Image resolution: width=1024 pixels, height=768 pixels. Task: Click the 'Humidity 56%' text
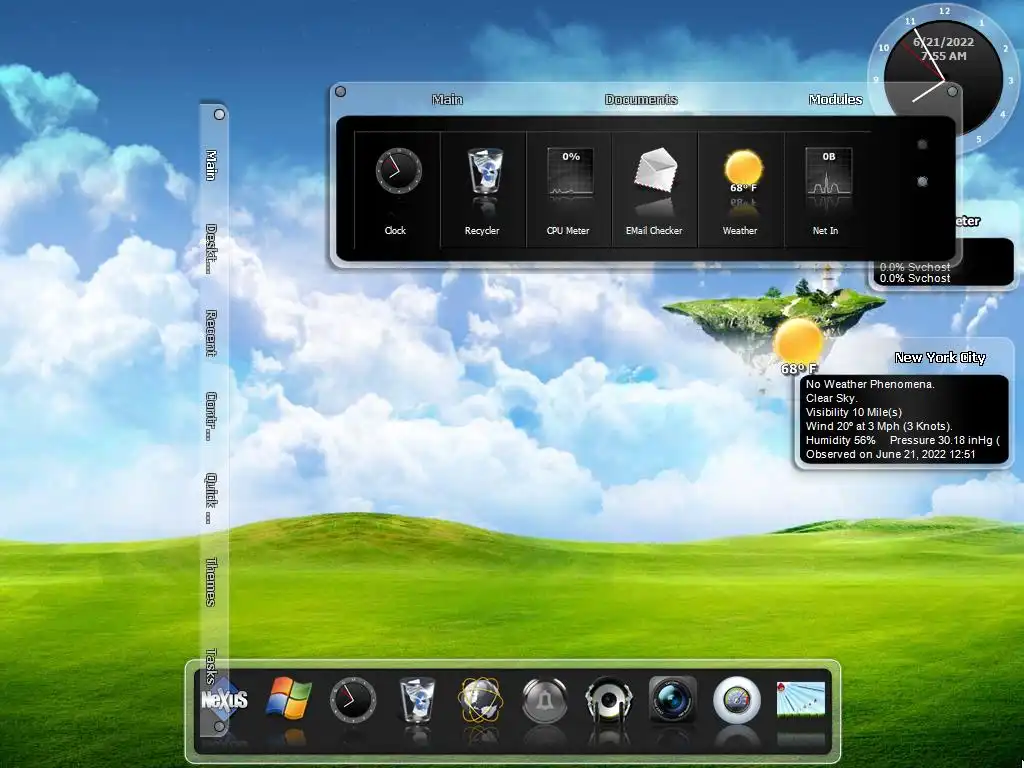coord(840,440)
